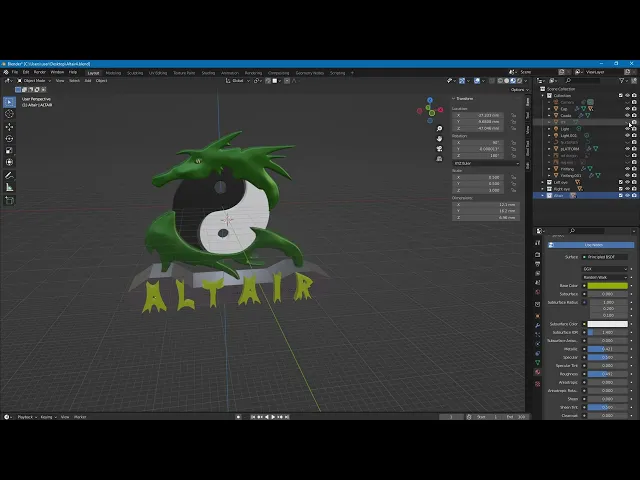Open the outliner filter dropdown
The image size is (640, 480).
click(623, 81)
